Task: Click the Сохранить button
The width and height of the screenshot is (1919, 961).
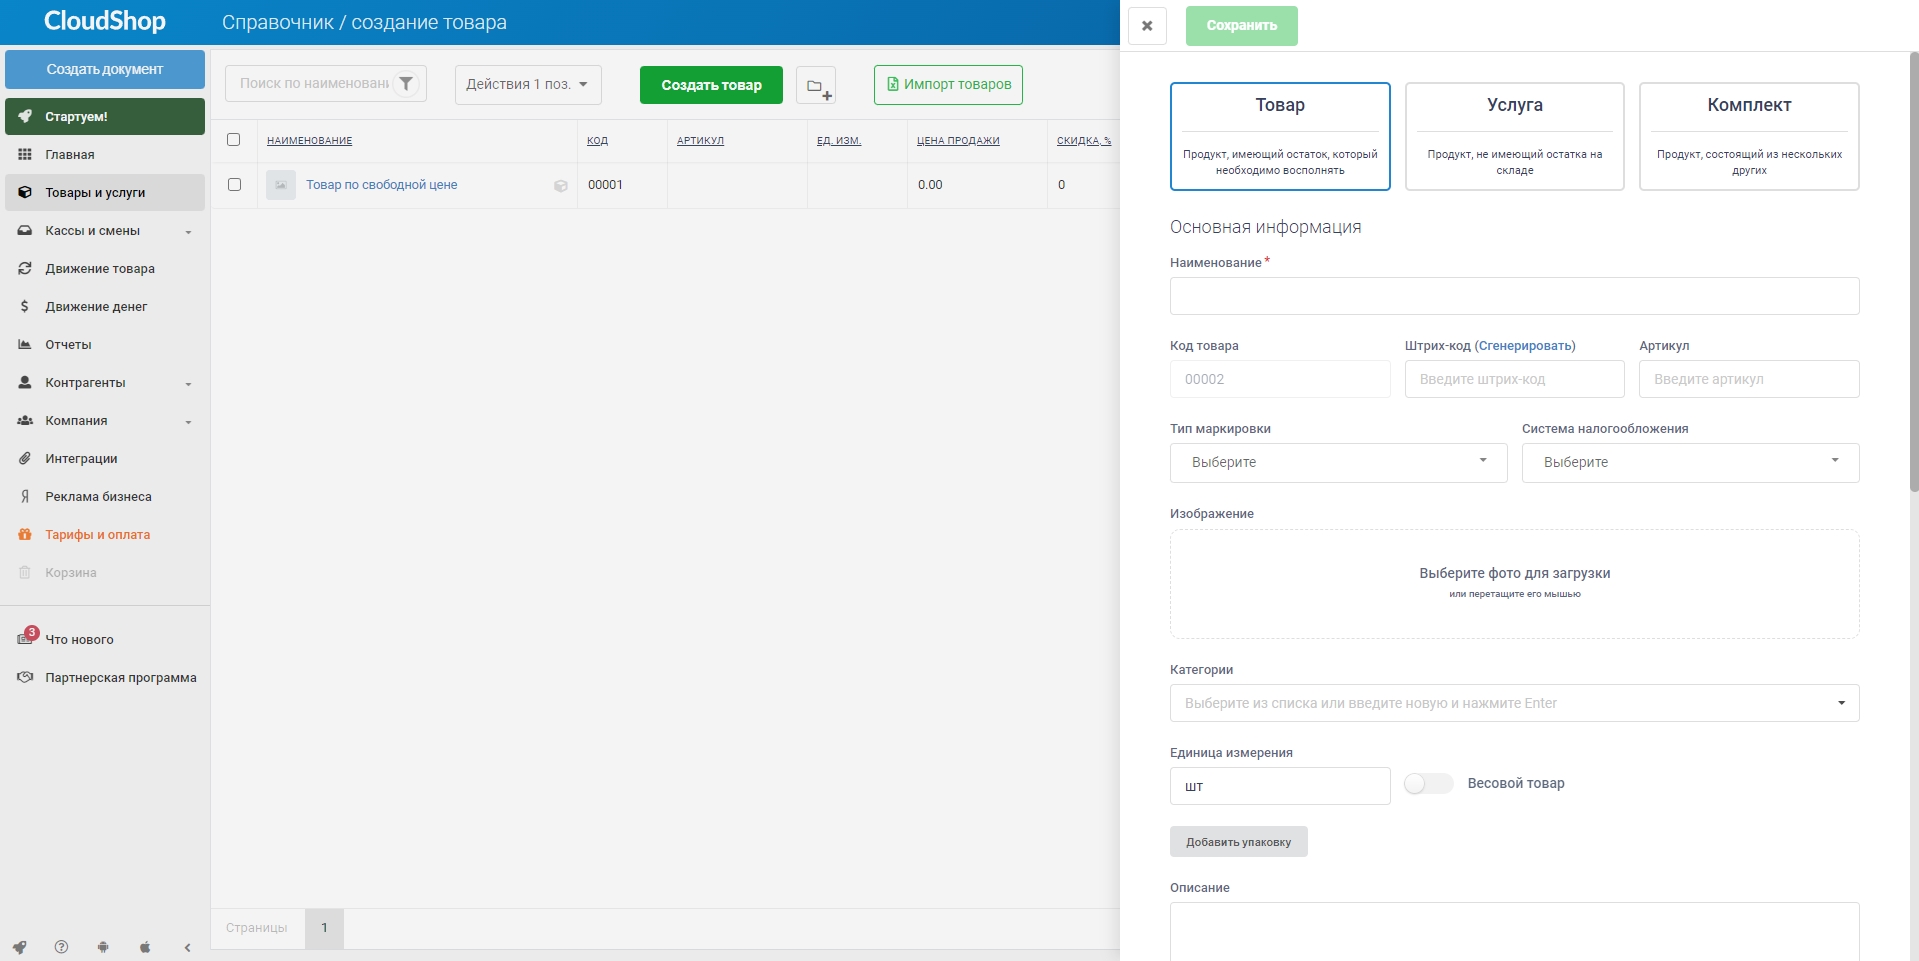Action: pyautogui.click(x=1241, y=26)
